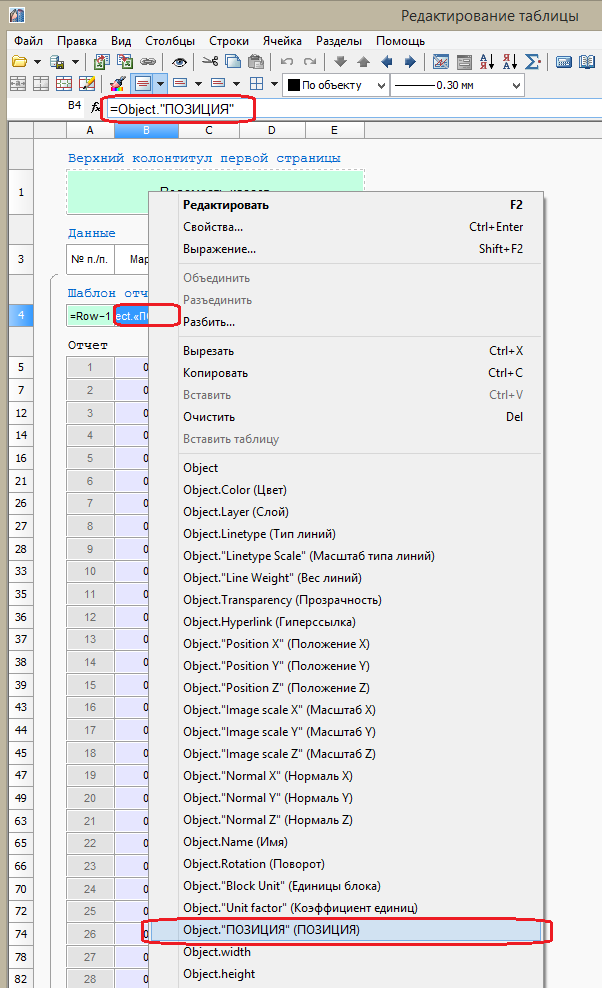Open the Правка menu
This screenshot has width=602, height=988.
pos(77,41)
